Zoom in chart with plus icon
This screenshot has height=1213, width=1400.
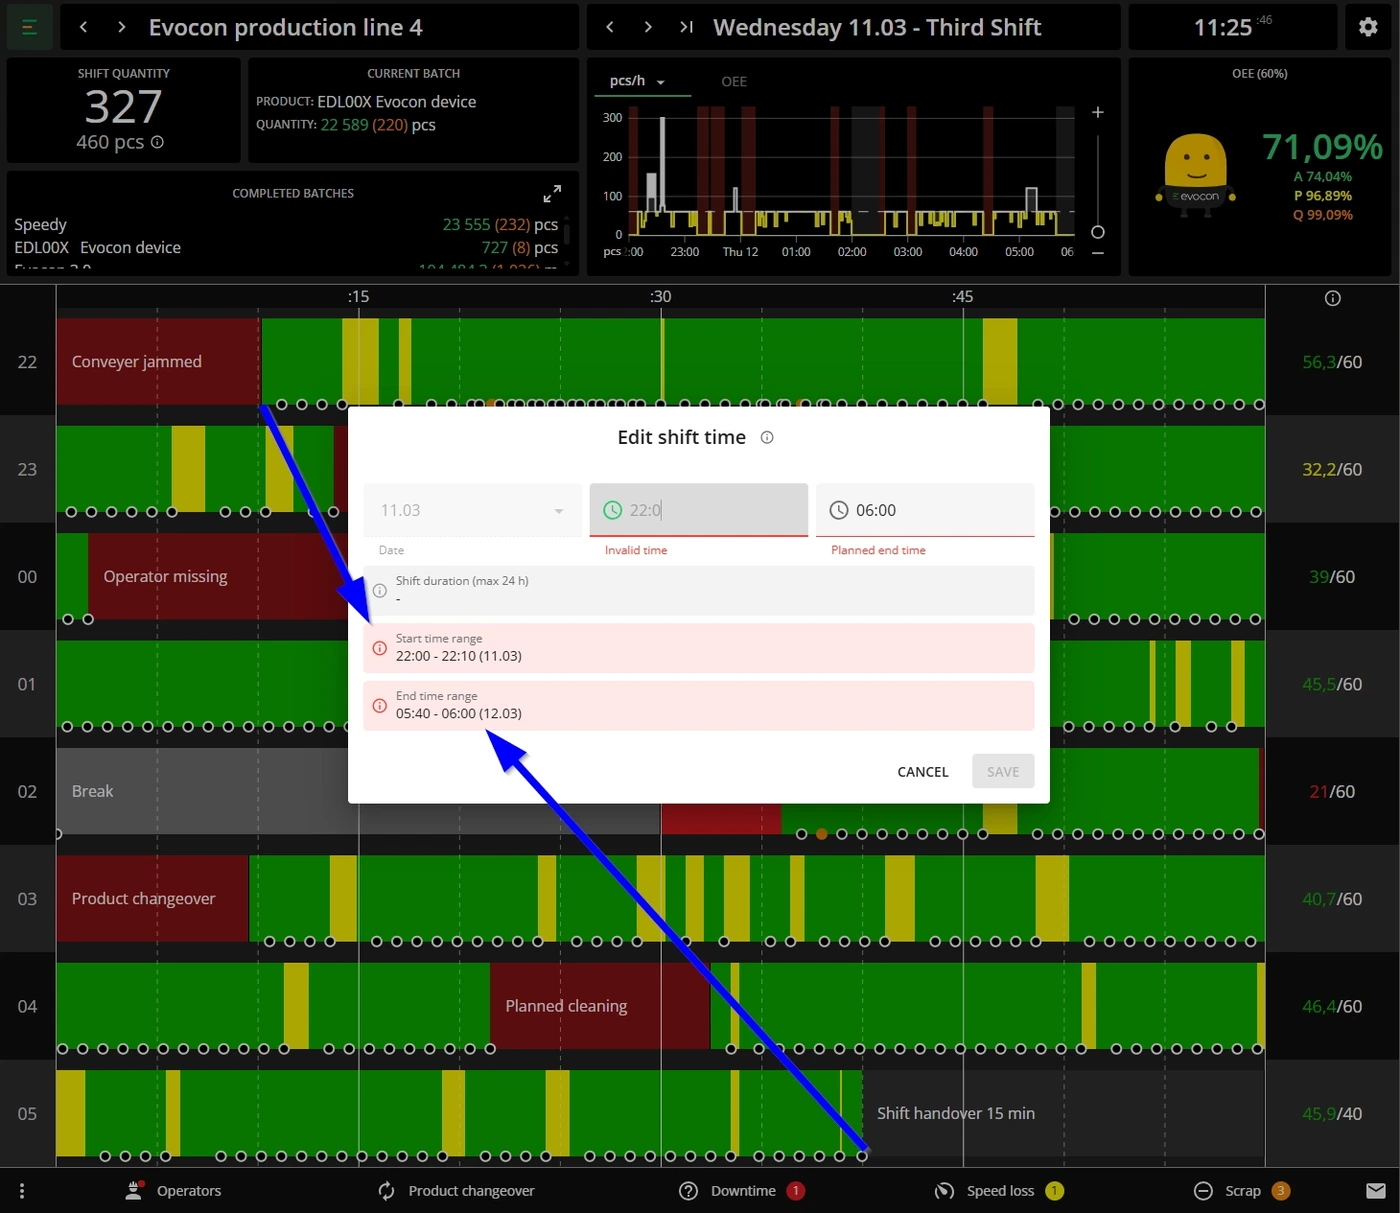coord(1097,112)
